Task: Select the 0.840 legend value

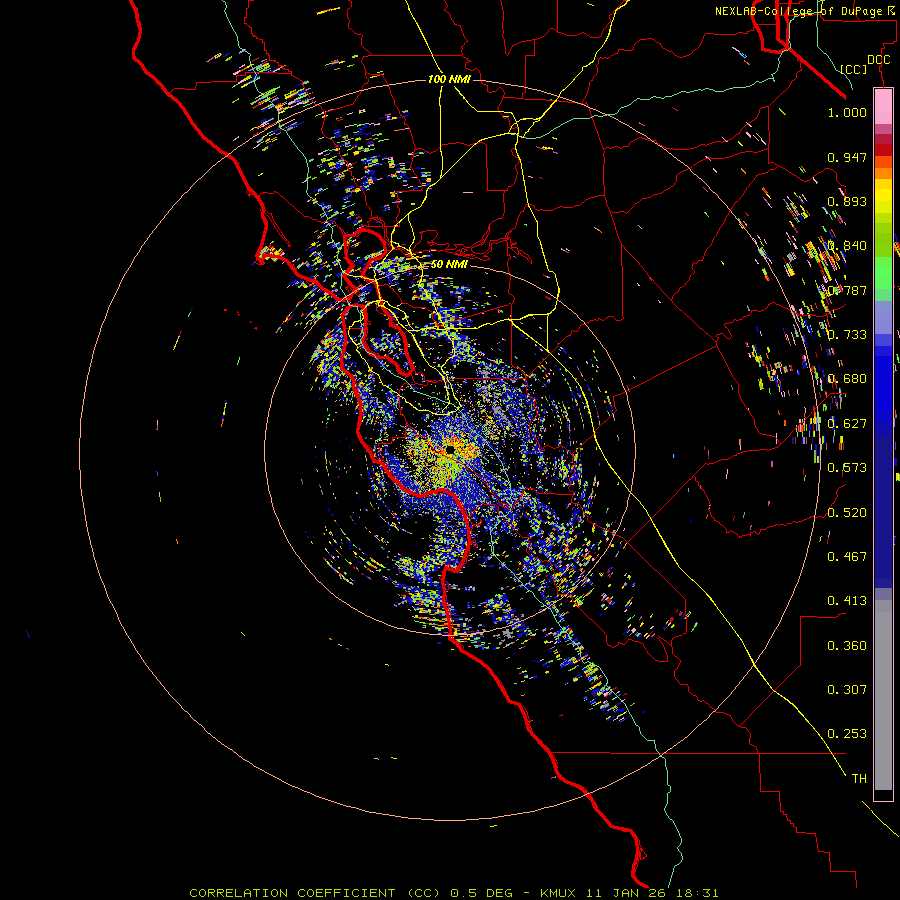Action: click(x=847, y=246)
